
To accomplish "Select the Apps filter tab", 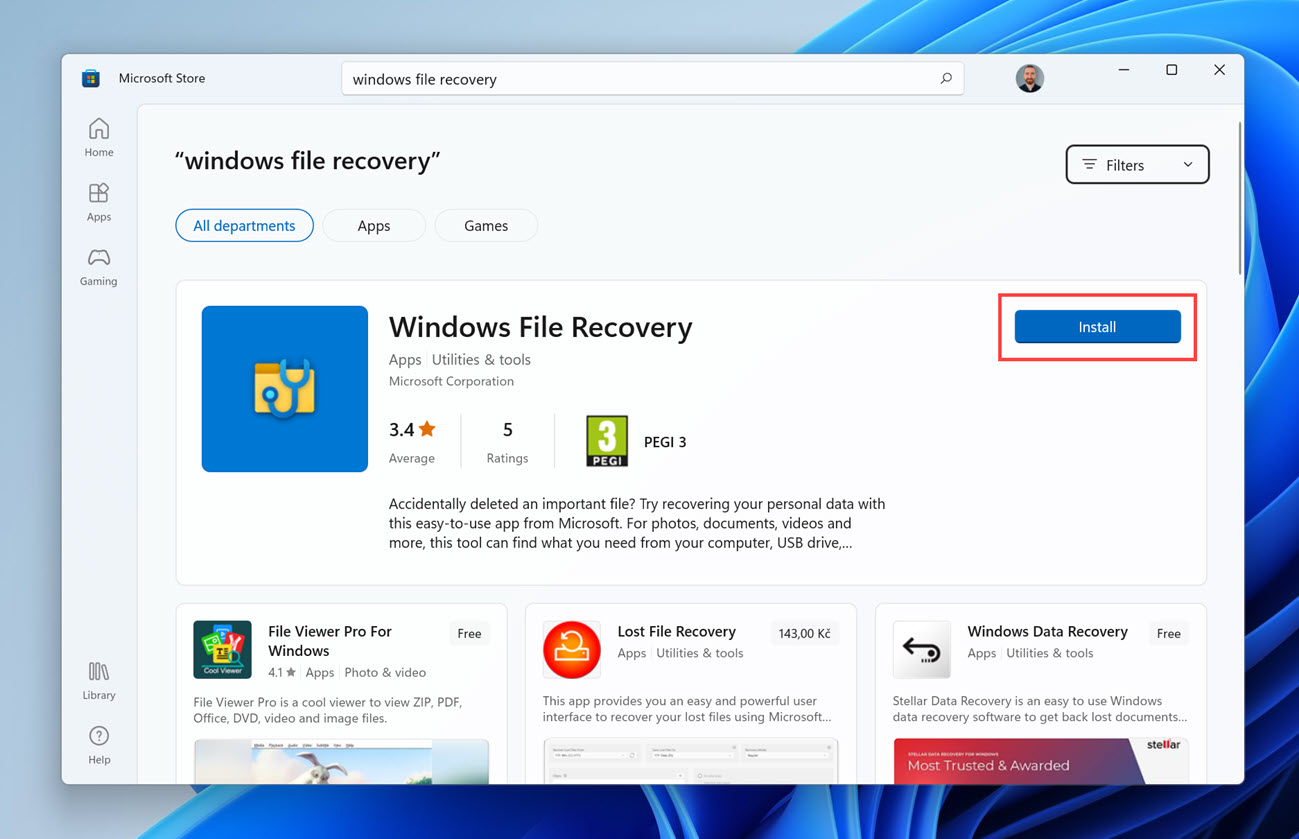I will [x=374, y=226].
